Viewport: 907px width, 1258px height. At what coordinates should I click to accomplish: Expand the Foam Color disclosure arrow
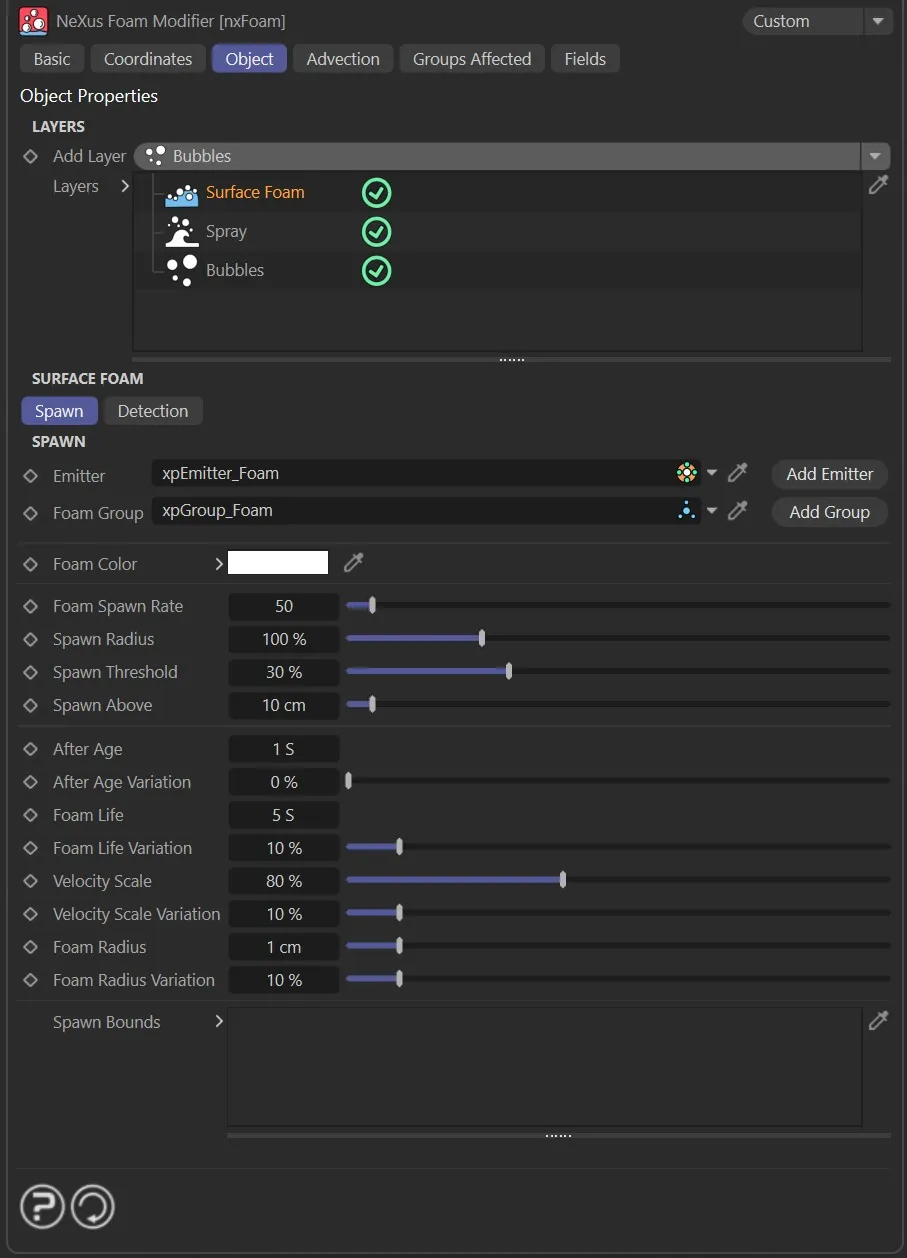[x=219, y=564]
